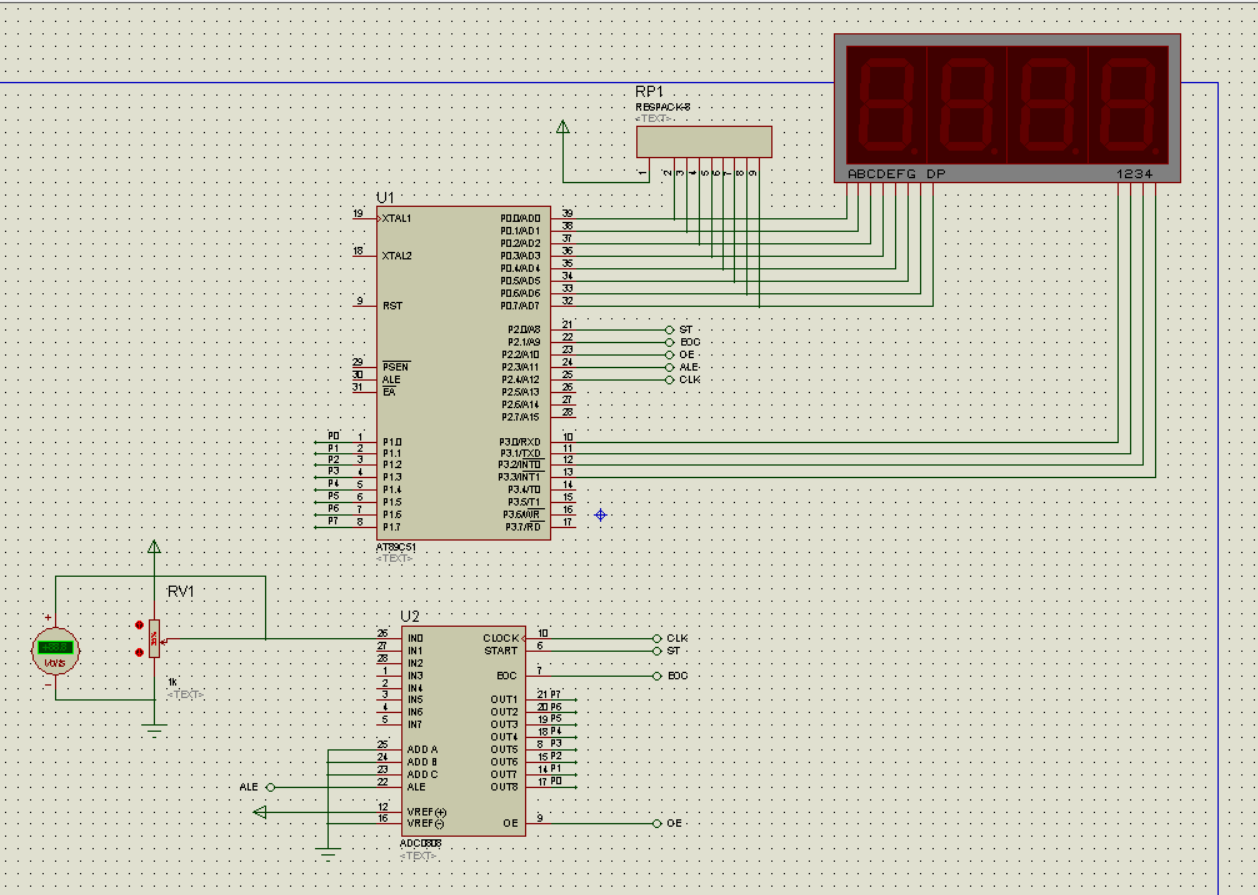The height and width of the screenshot is (895, 1258).
Task: Select the four-digit seven-segment display
Action: [x=1007, y=108]
